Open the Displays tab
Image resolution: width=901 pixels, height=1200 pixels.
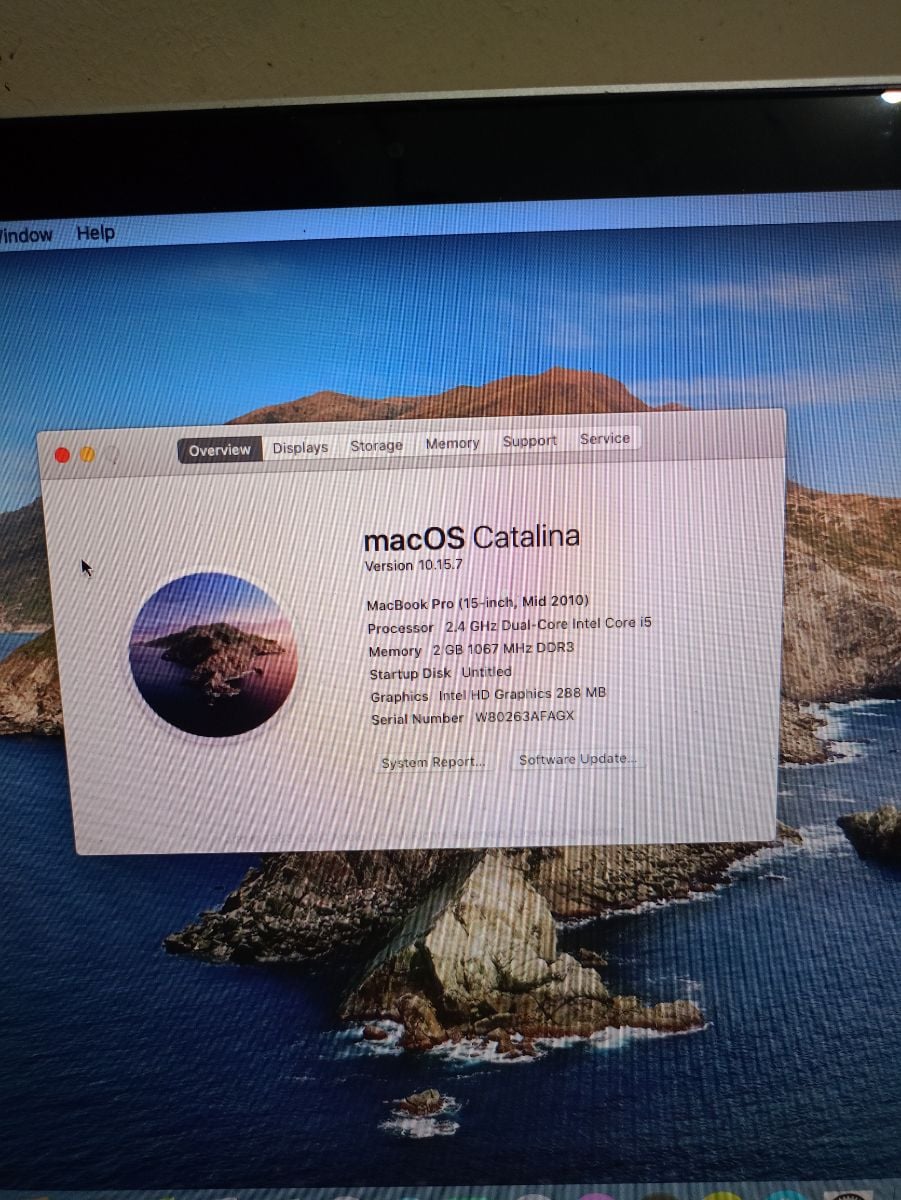(300, 448)
